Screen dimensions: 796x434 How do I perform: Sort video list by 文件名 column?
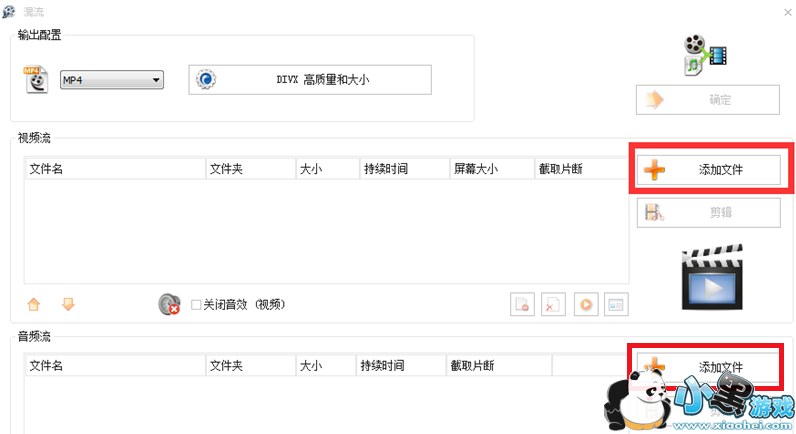tap(115, 169)
